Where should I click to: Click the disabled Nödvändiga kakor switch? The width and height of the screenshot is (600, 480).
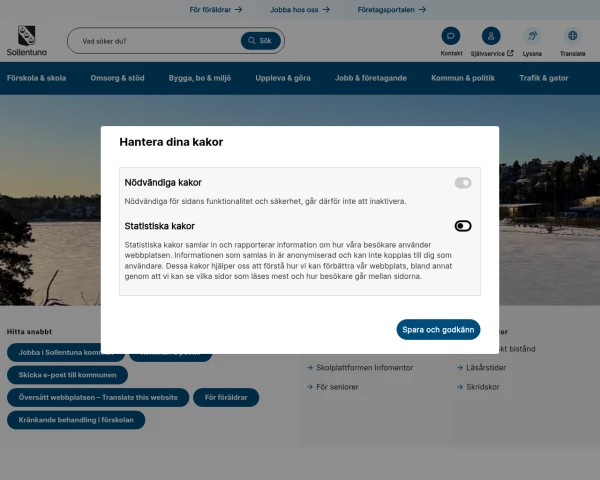coord(463,183)
